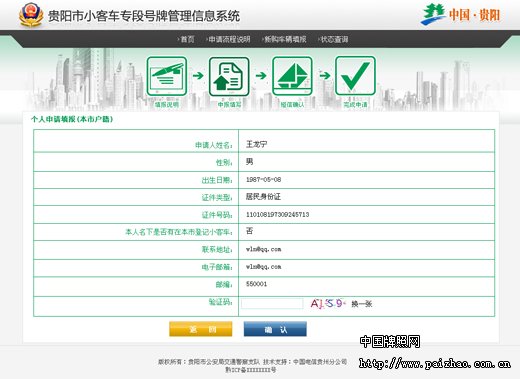
Task: Click the 中国·贵阳 logo
Action: (460, 15)
